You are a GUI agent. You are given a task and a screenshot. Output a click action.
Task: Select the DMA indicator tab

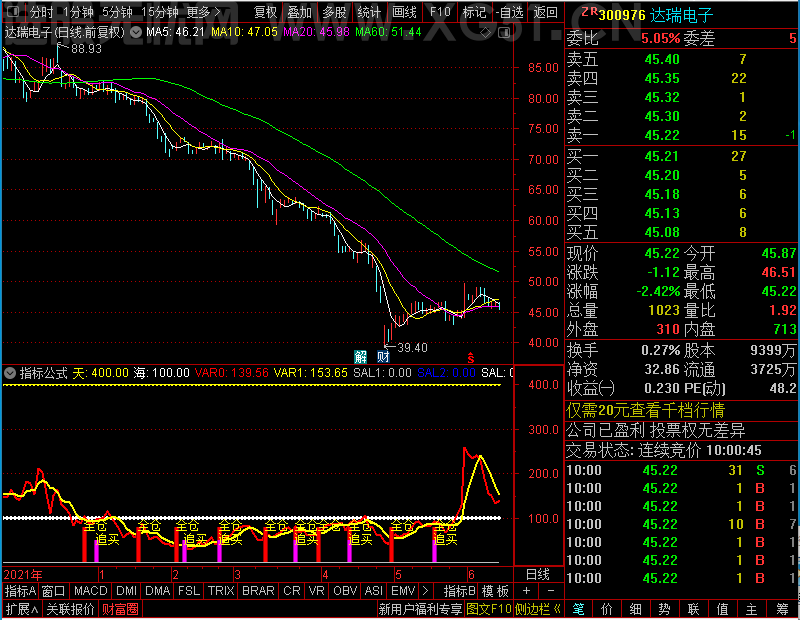pyautogui.click(x=157, y=591)
